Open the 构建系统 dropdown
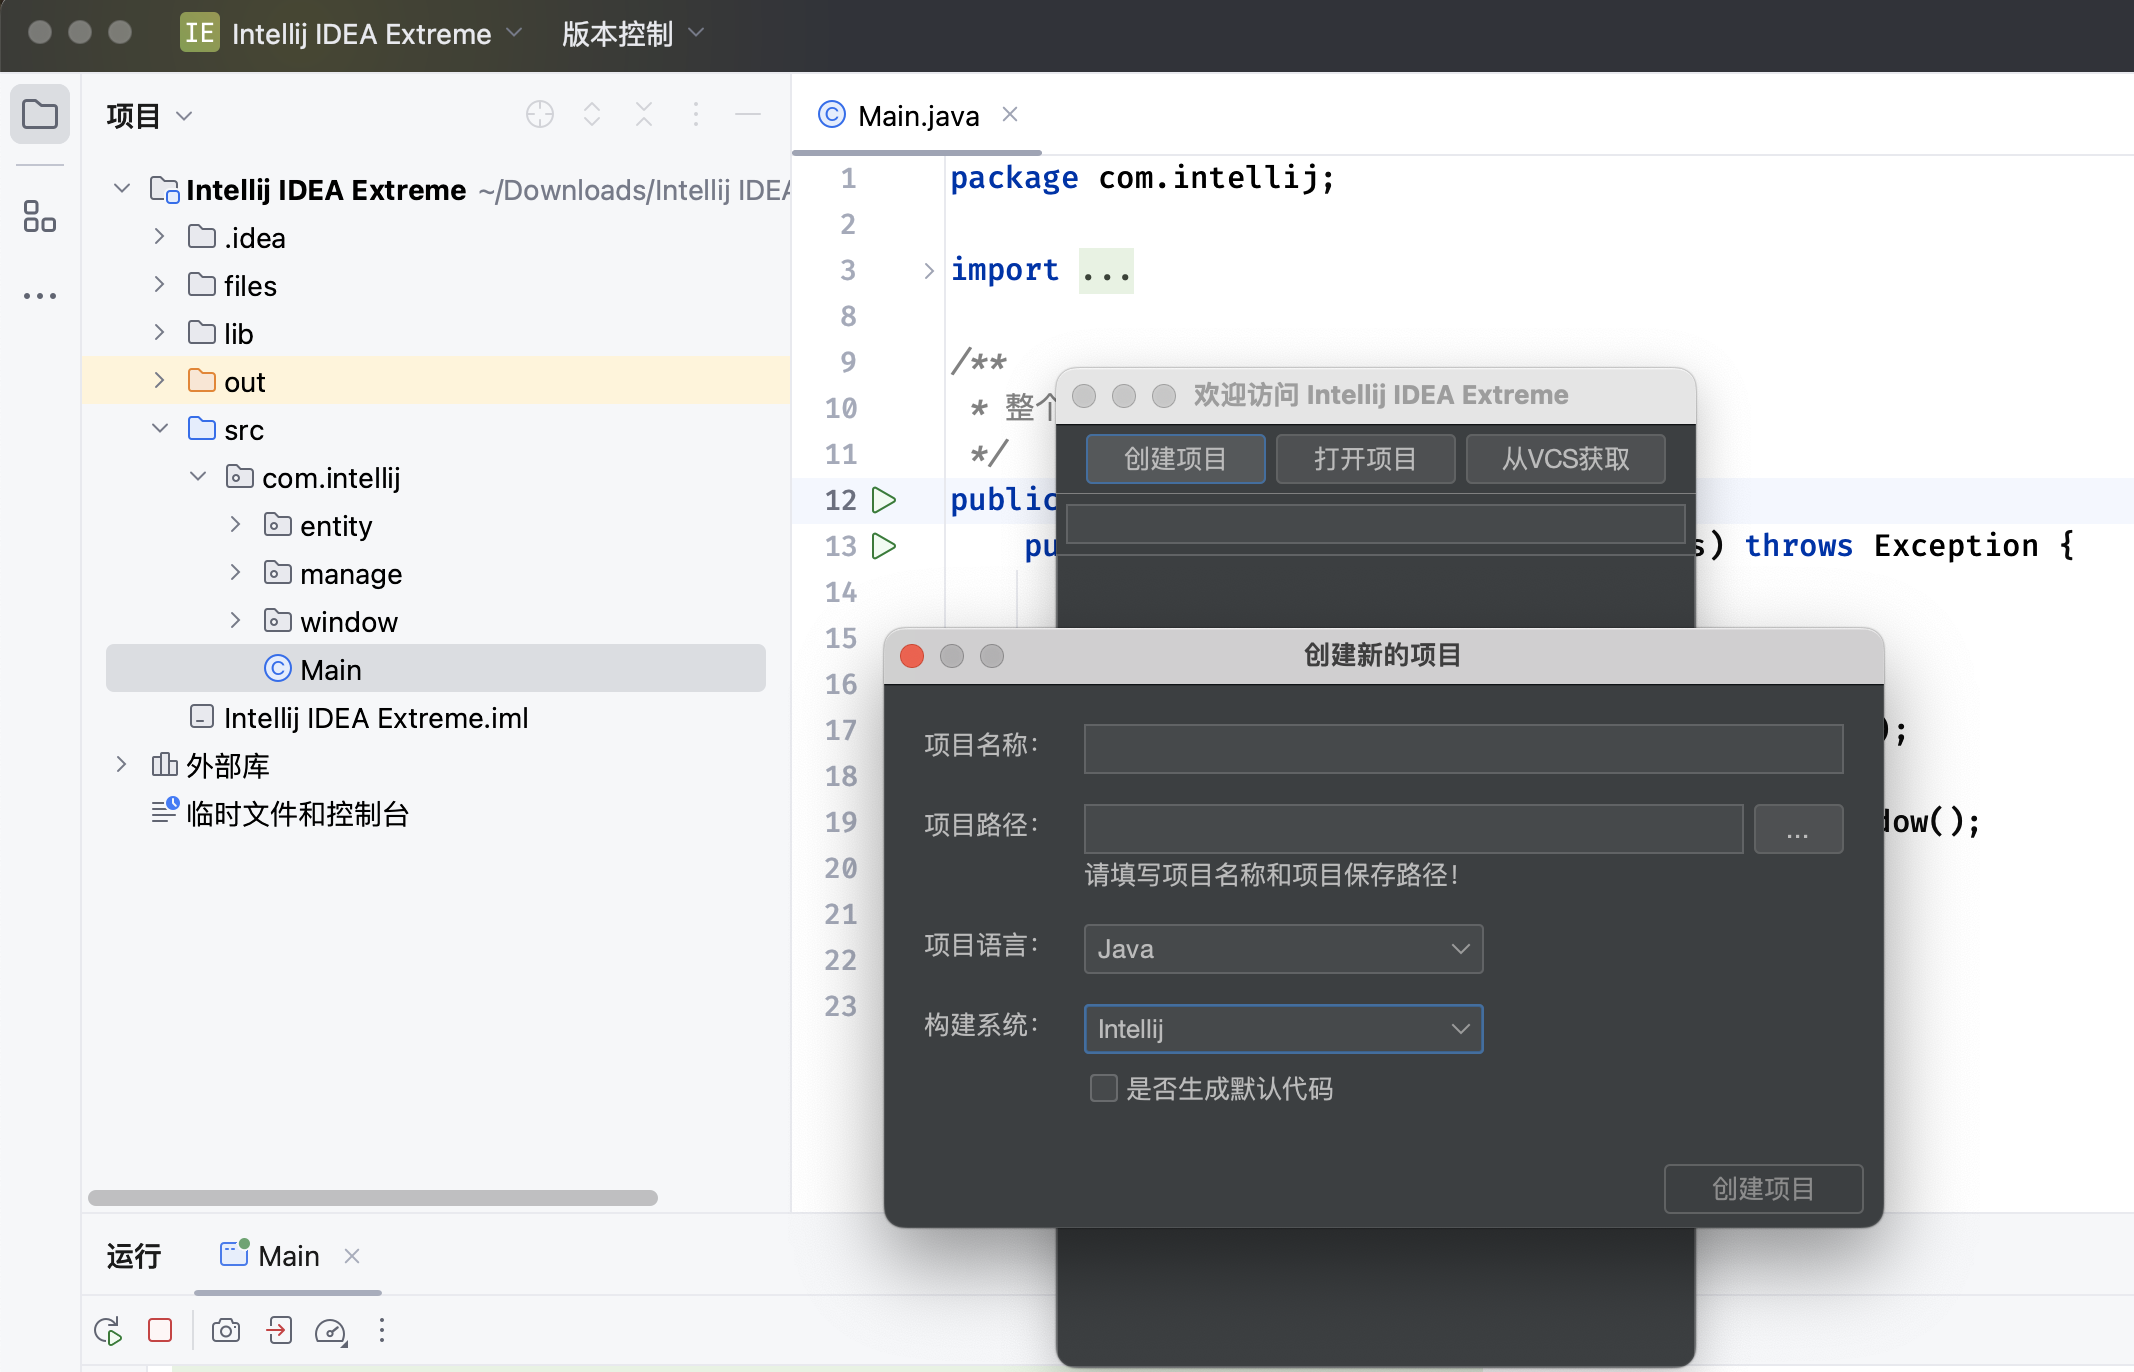2134x1372 pixels. (x=1283, y=1028)
